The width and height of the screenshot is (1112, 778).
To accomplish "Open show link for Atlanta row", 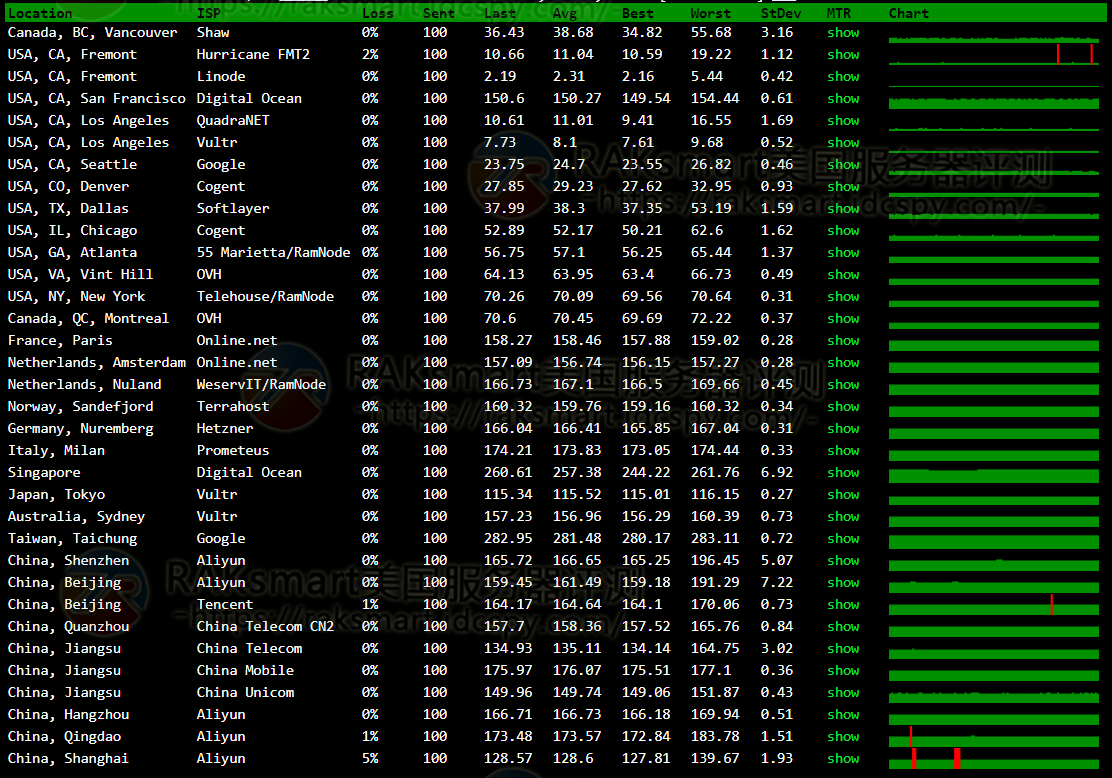I will coord(843,252).
